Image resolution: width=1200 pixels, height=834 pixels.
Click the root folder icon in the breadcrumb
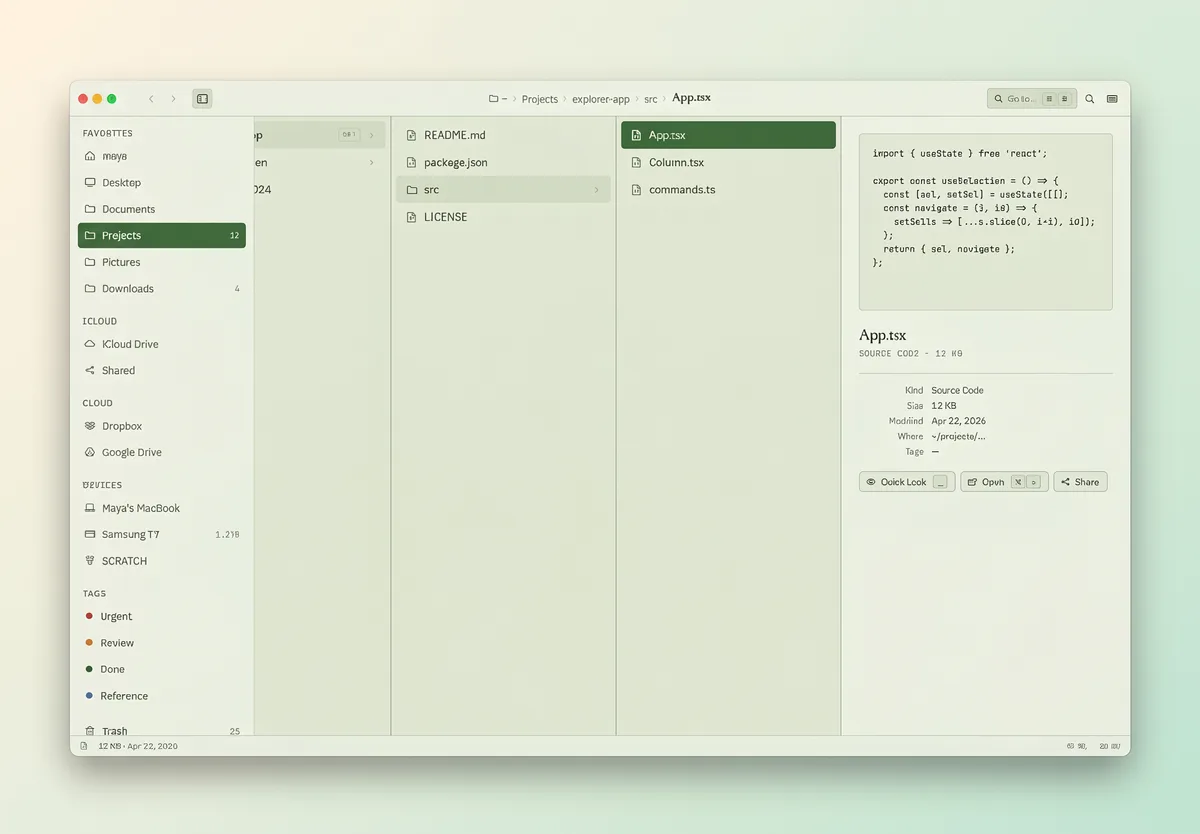(x=494, y=99)
